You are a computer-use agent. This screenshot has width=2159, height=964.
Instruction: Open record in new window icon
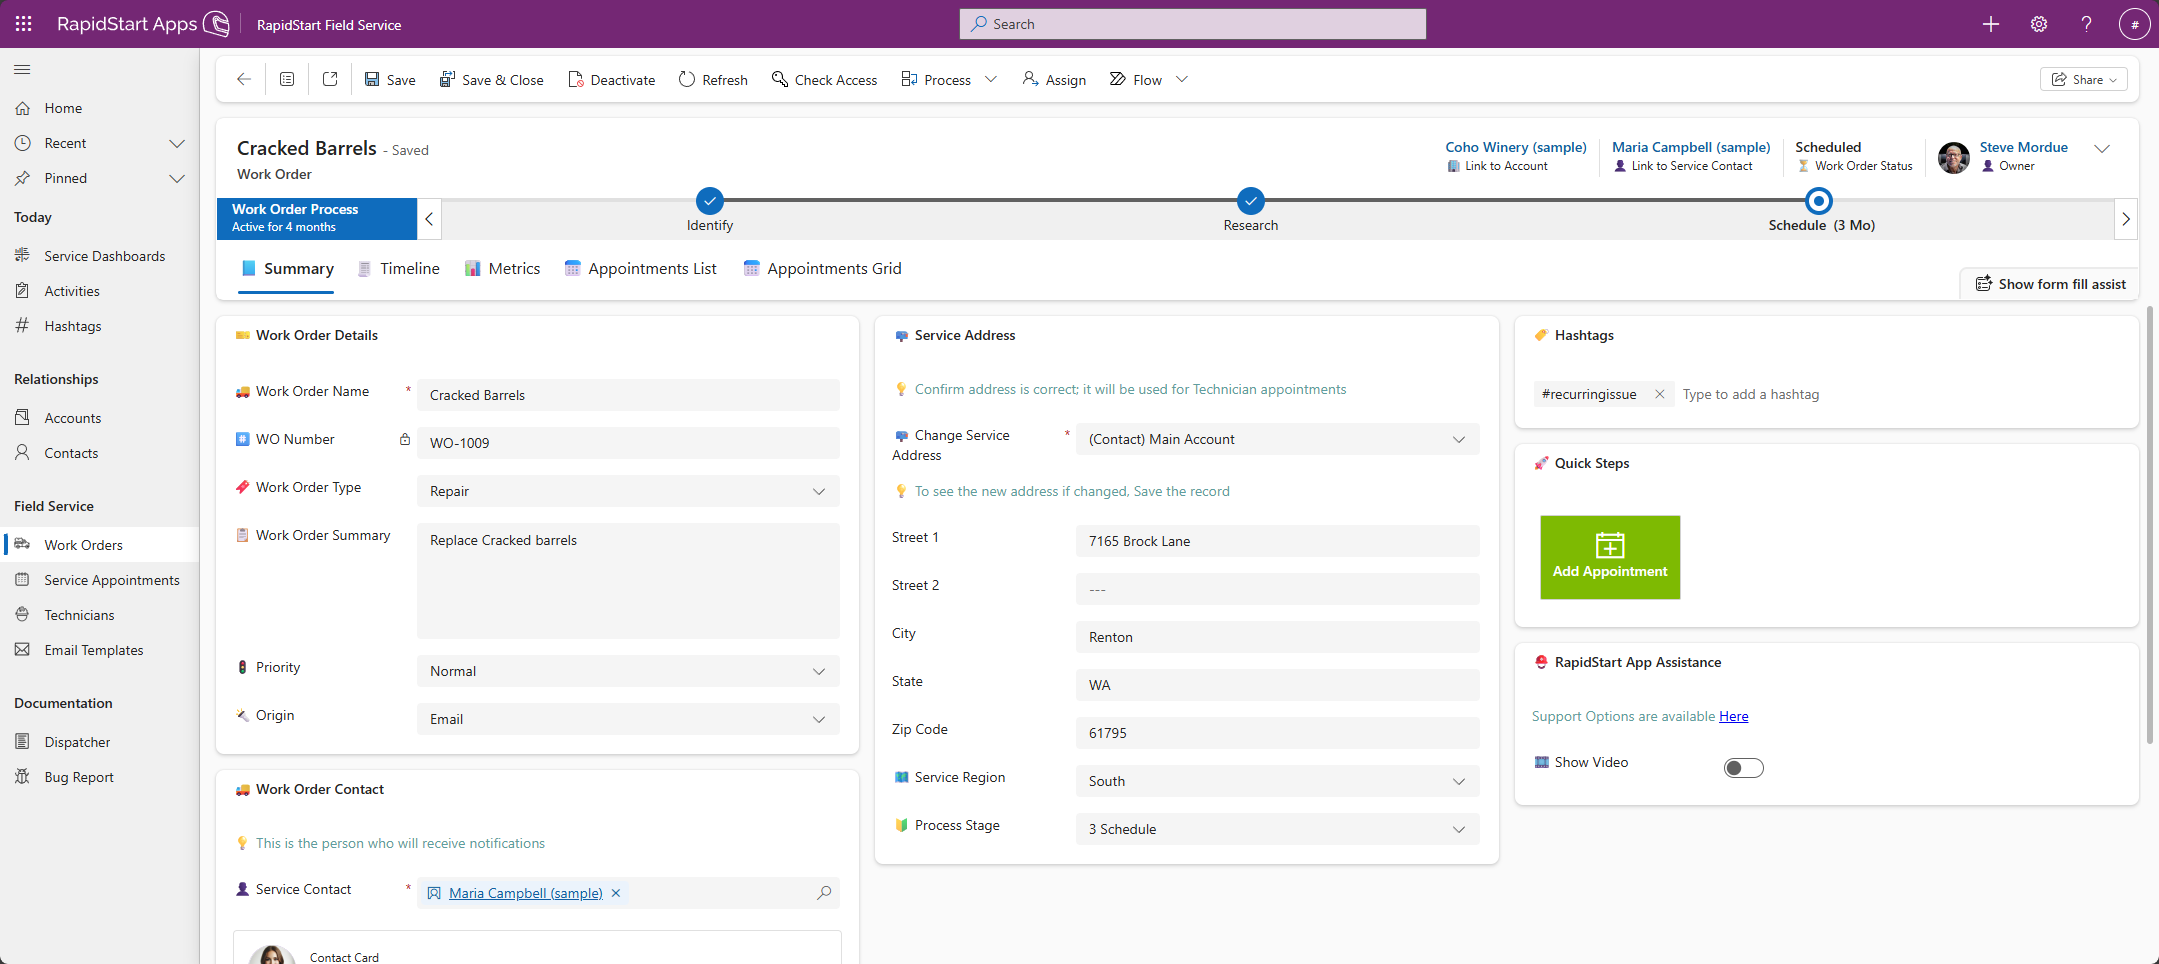pos(330,79)
